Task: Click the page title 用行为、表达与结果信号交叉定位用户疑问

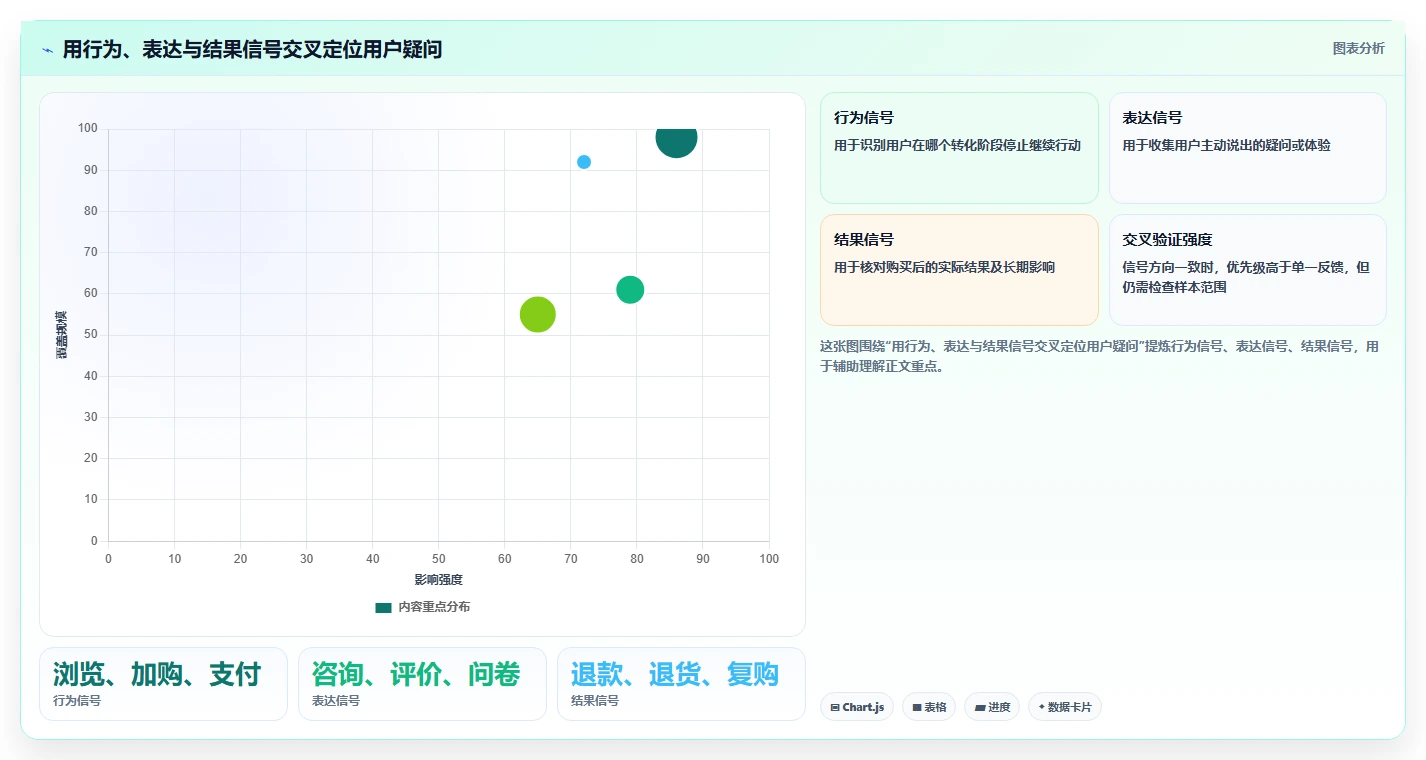Action: click(x=252, y=49)
